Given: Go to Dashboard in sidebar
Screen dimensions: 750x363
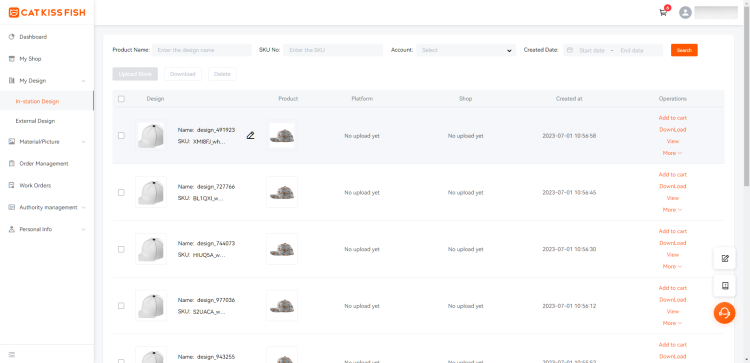Looking at the screenshot, I should point(33,37).
